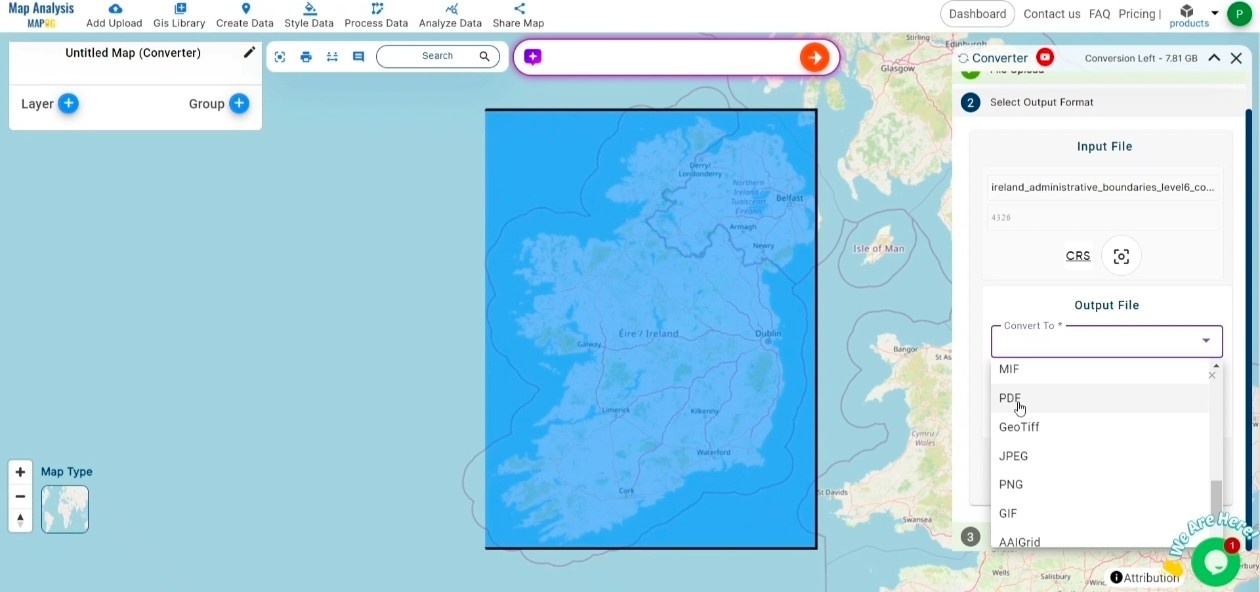Click the Map Type thumbnail
Image resolution: width=1260 pixels, height=592 pixels.
(x=65, y=509)
